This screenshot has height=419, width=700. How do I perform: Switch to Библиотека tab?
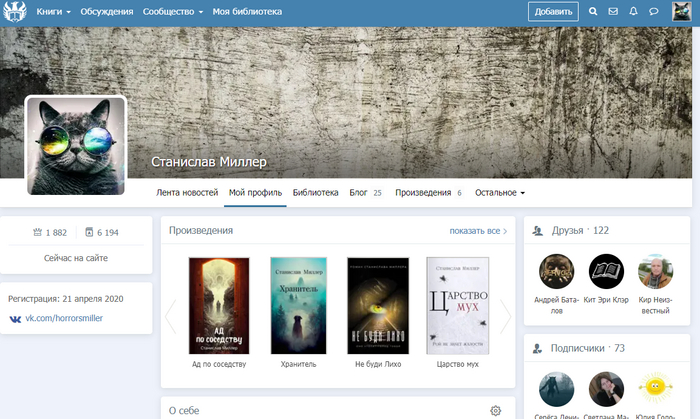[x=316, y=193]
